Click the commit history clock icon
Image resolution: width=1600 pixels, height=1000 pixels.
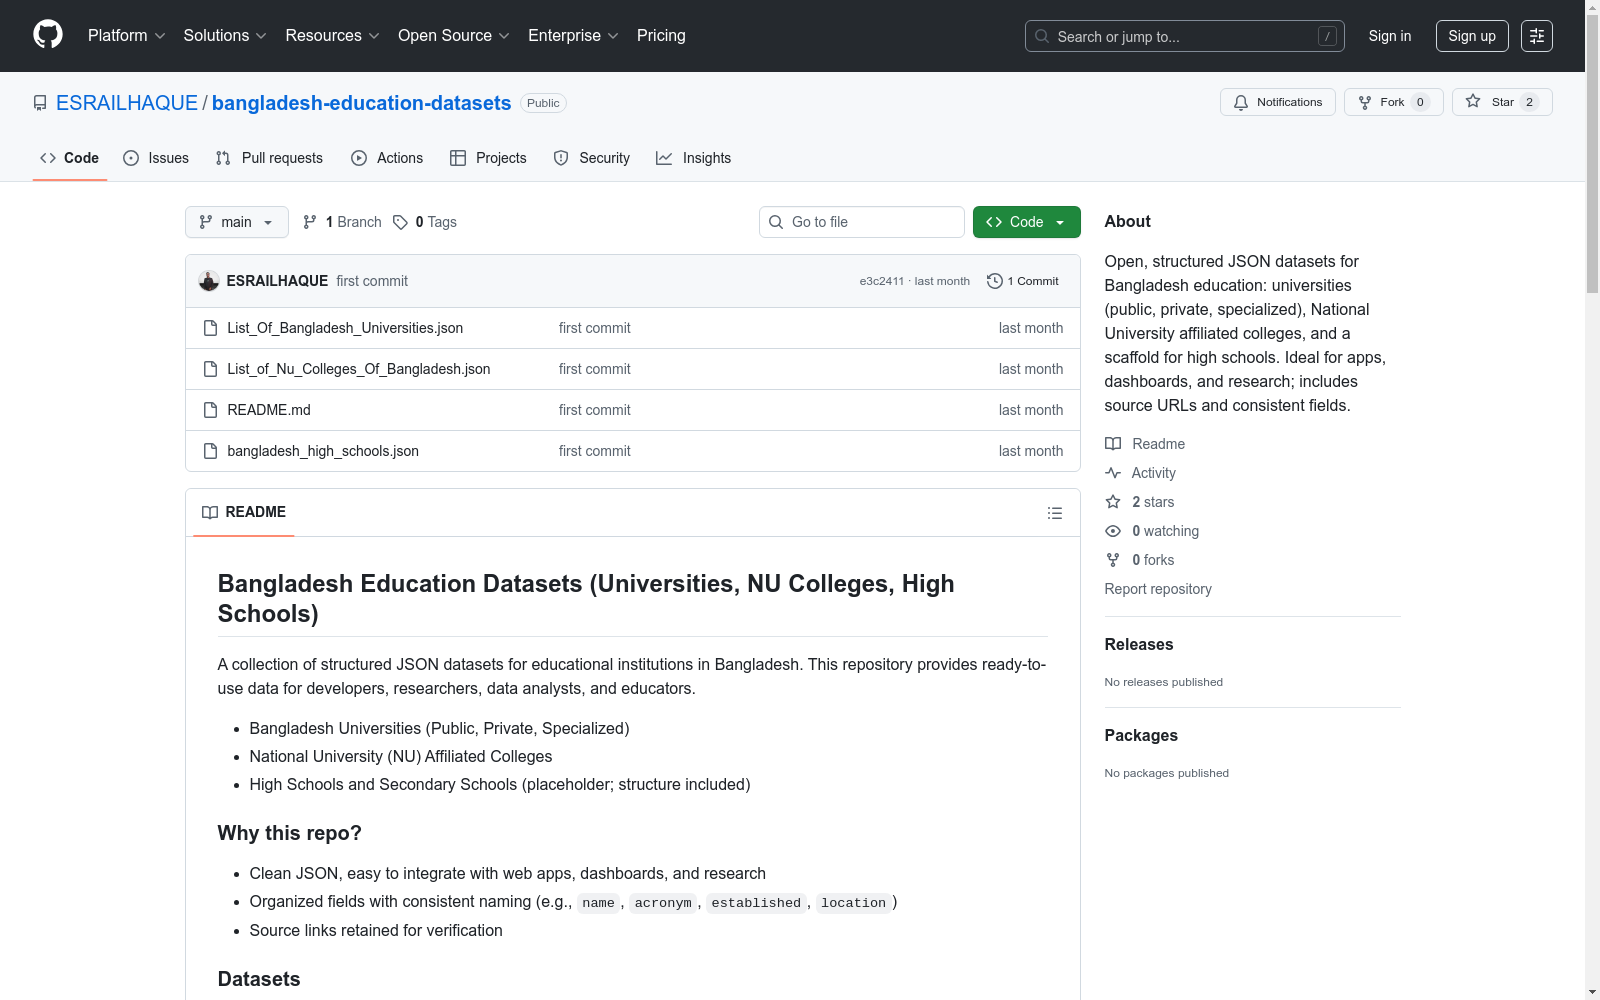[995, 281]
